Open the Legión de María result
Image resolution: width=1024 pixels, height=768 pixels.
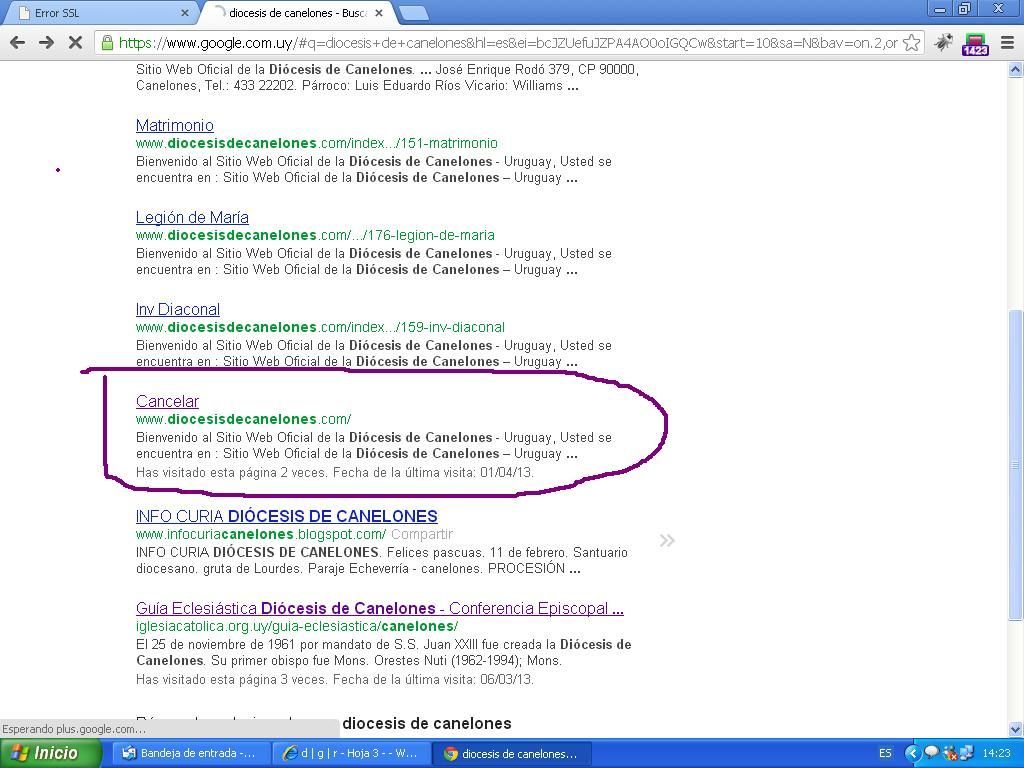(192, 217)
